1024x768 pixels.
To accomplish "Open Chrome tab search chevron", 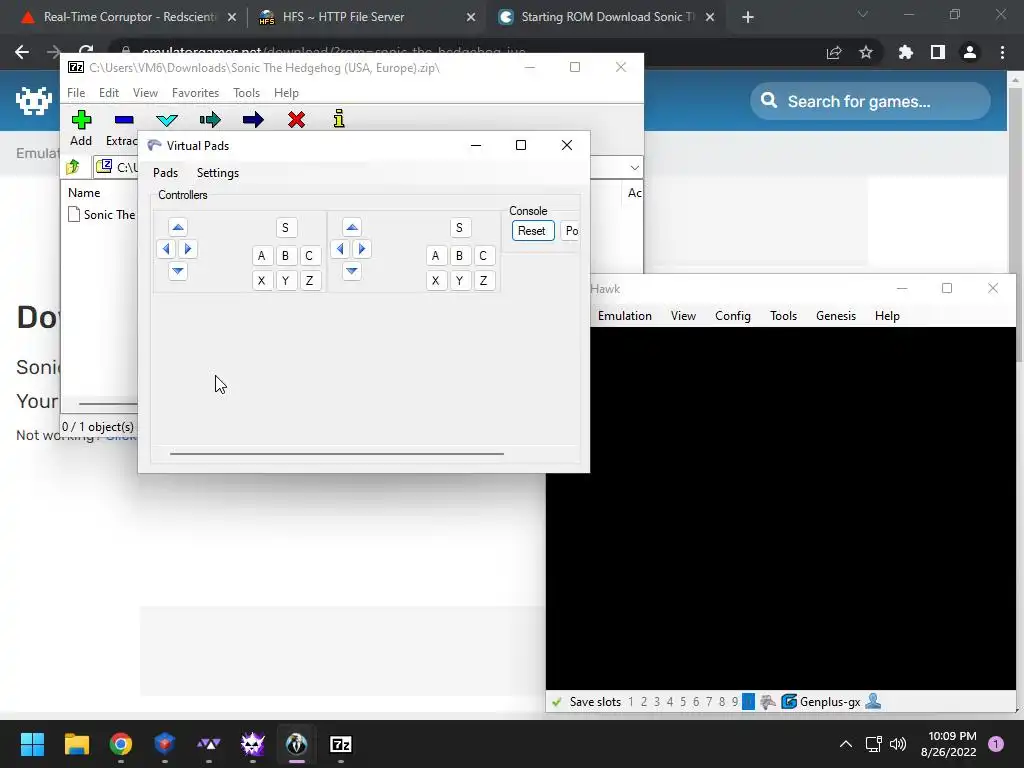I will [x=863, y=14].
